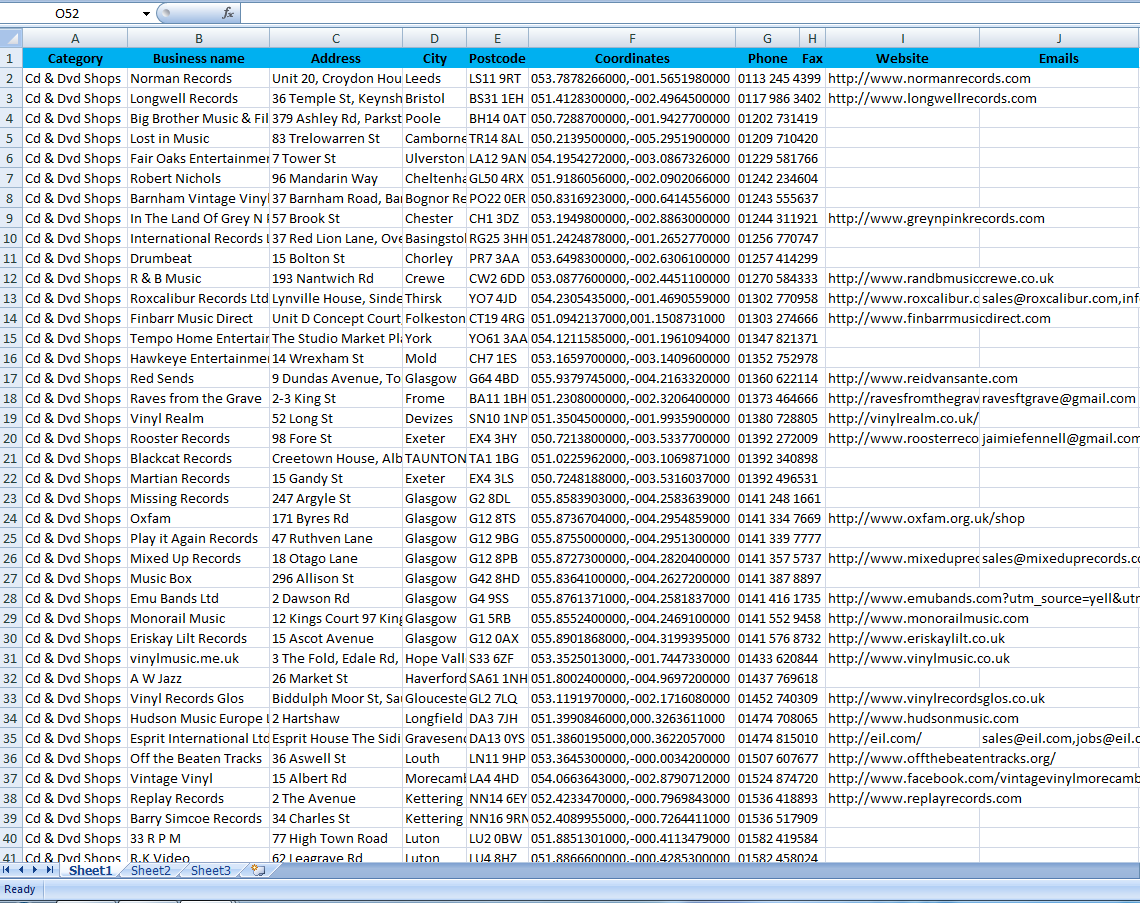Click inside the formula bar input

689,13
